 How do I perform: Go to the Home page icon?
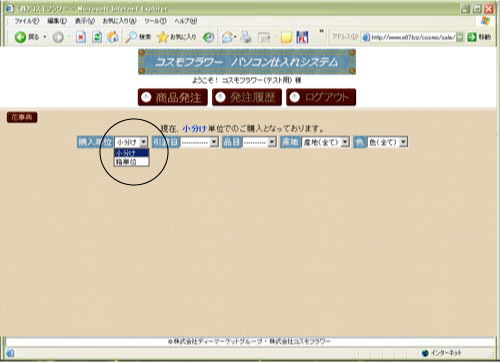113,37
